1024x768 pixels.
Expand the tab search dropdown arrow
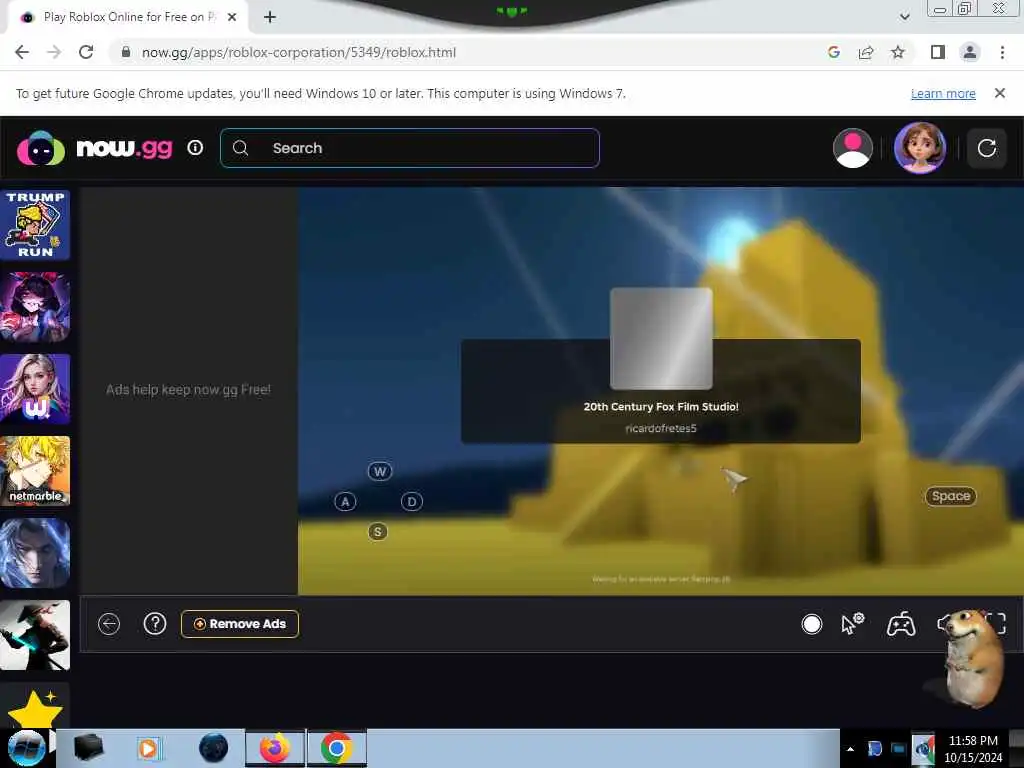904,17
